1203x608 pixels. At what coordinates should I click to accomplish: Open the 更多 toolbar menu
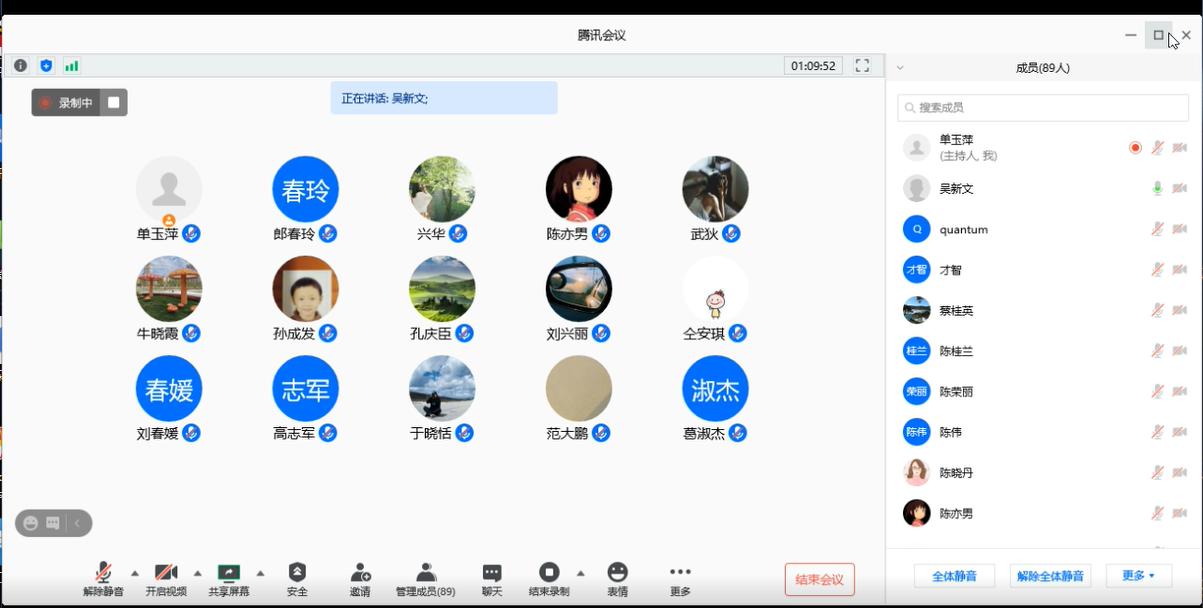pos(680,578)
